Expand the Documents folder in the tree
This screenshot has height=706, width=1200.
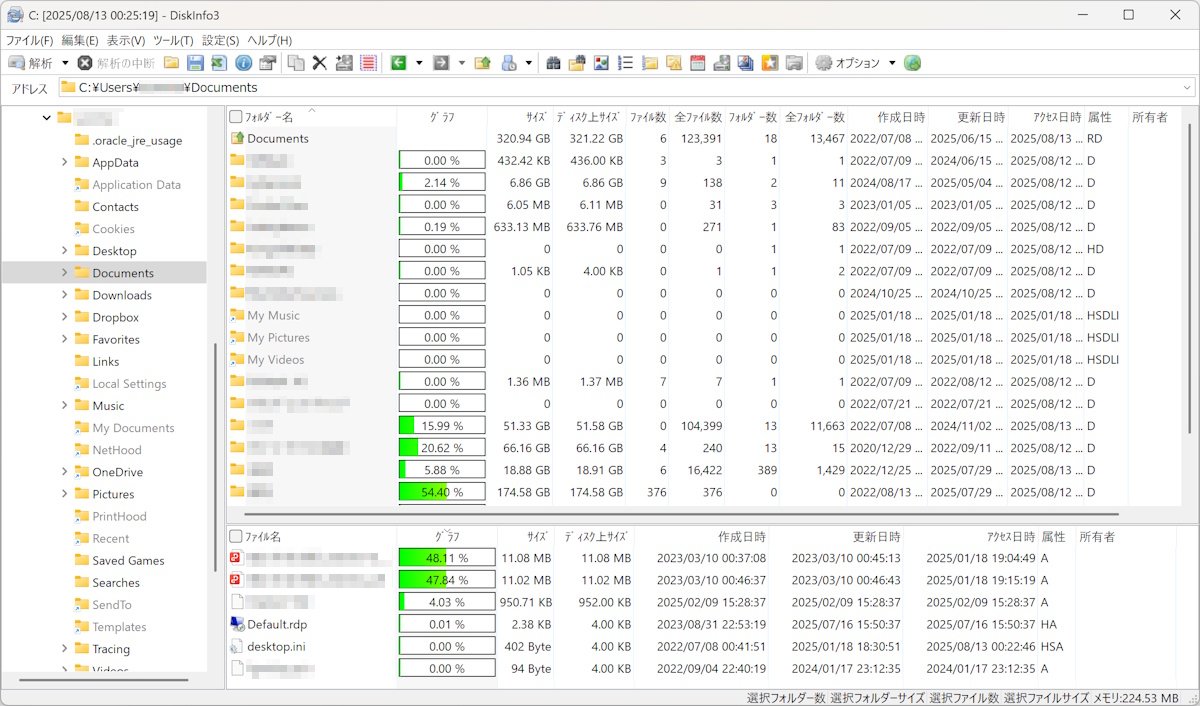click(66, 272)
